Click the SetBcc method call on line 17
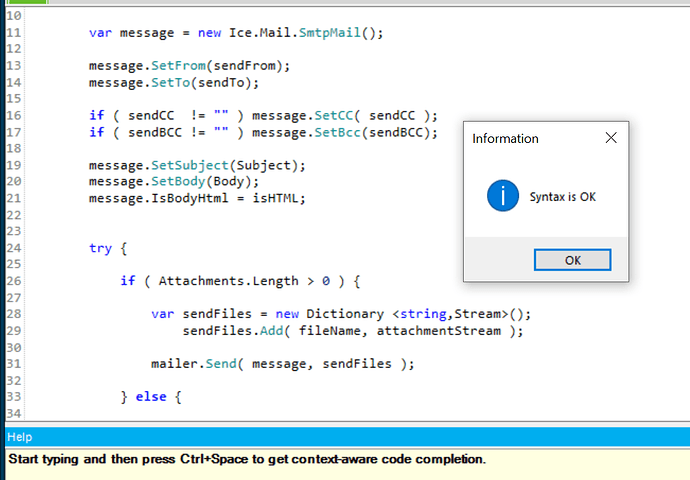The image size is (690, 480). [338, 132]
